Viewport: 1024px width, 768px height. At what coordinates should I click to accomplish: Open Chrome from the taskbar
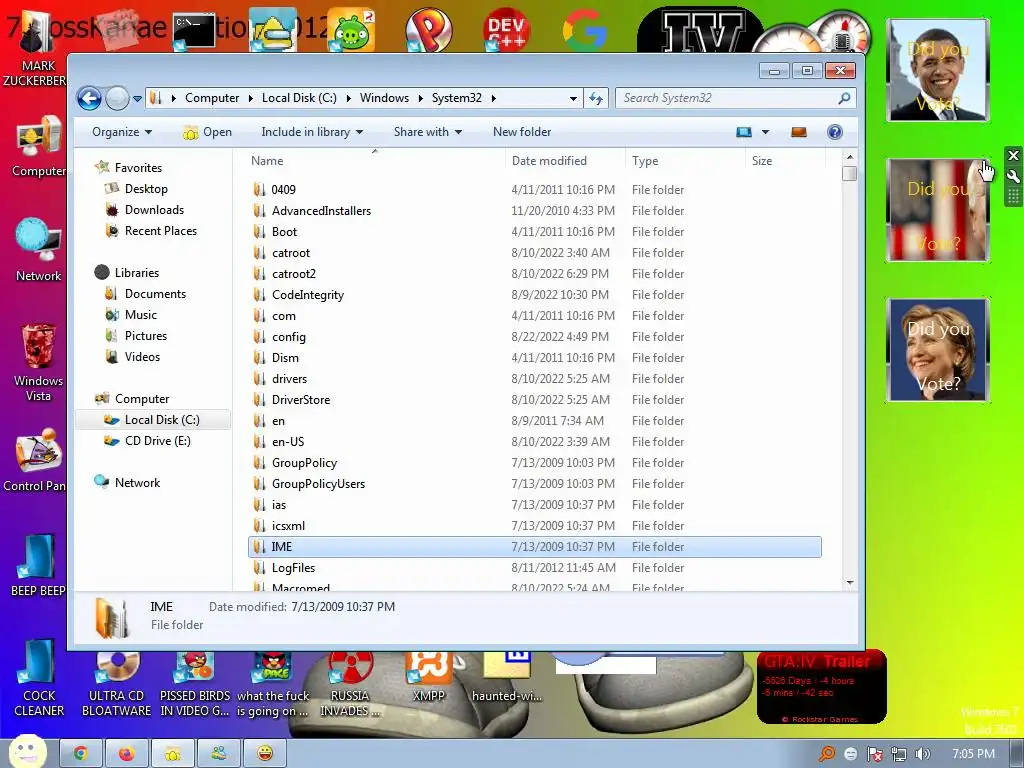[81, 754]
